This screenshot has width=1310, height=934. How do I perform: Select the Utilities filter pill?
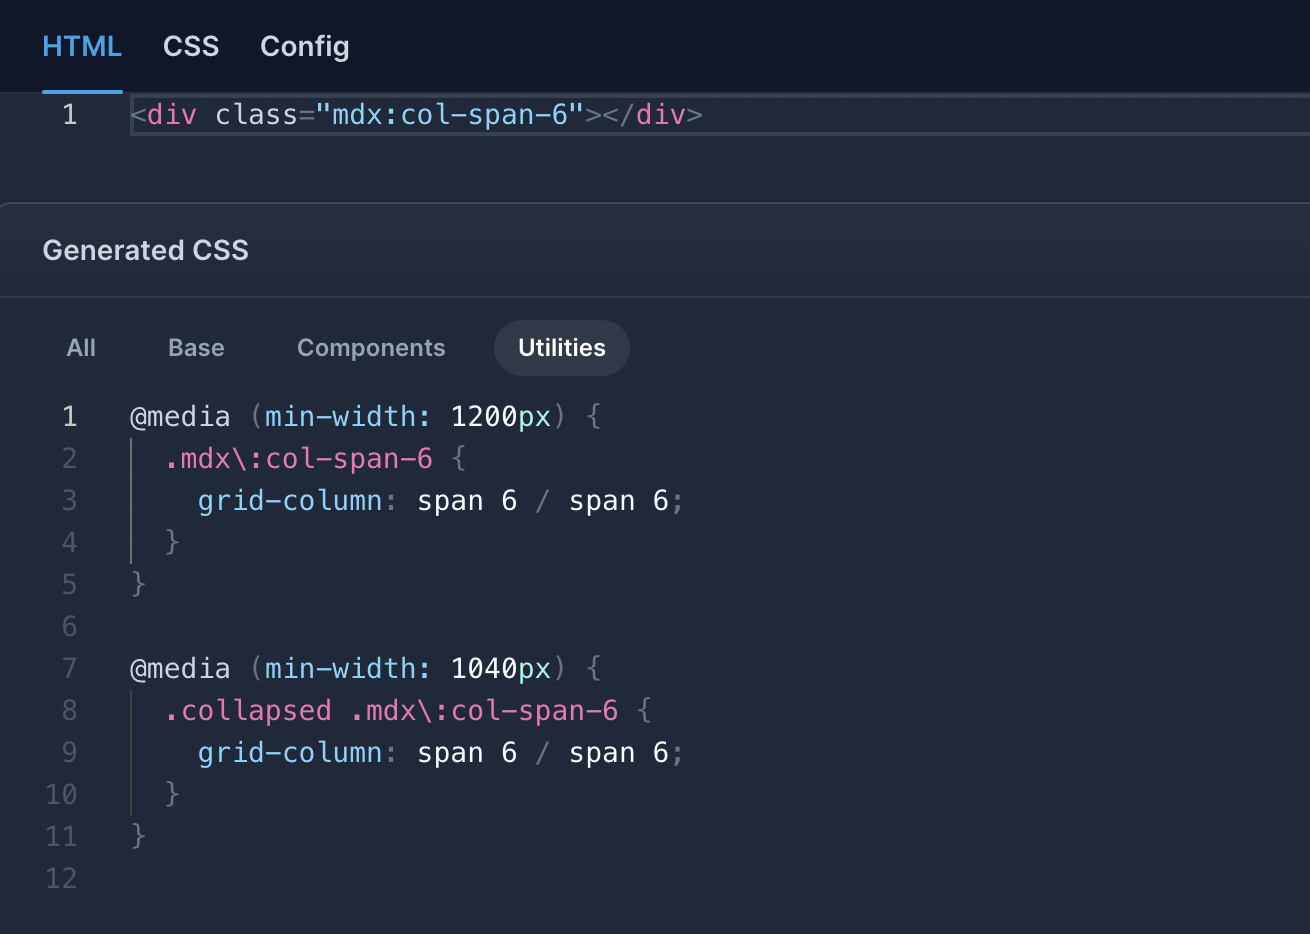[561, 347]
